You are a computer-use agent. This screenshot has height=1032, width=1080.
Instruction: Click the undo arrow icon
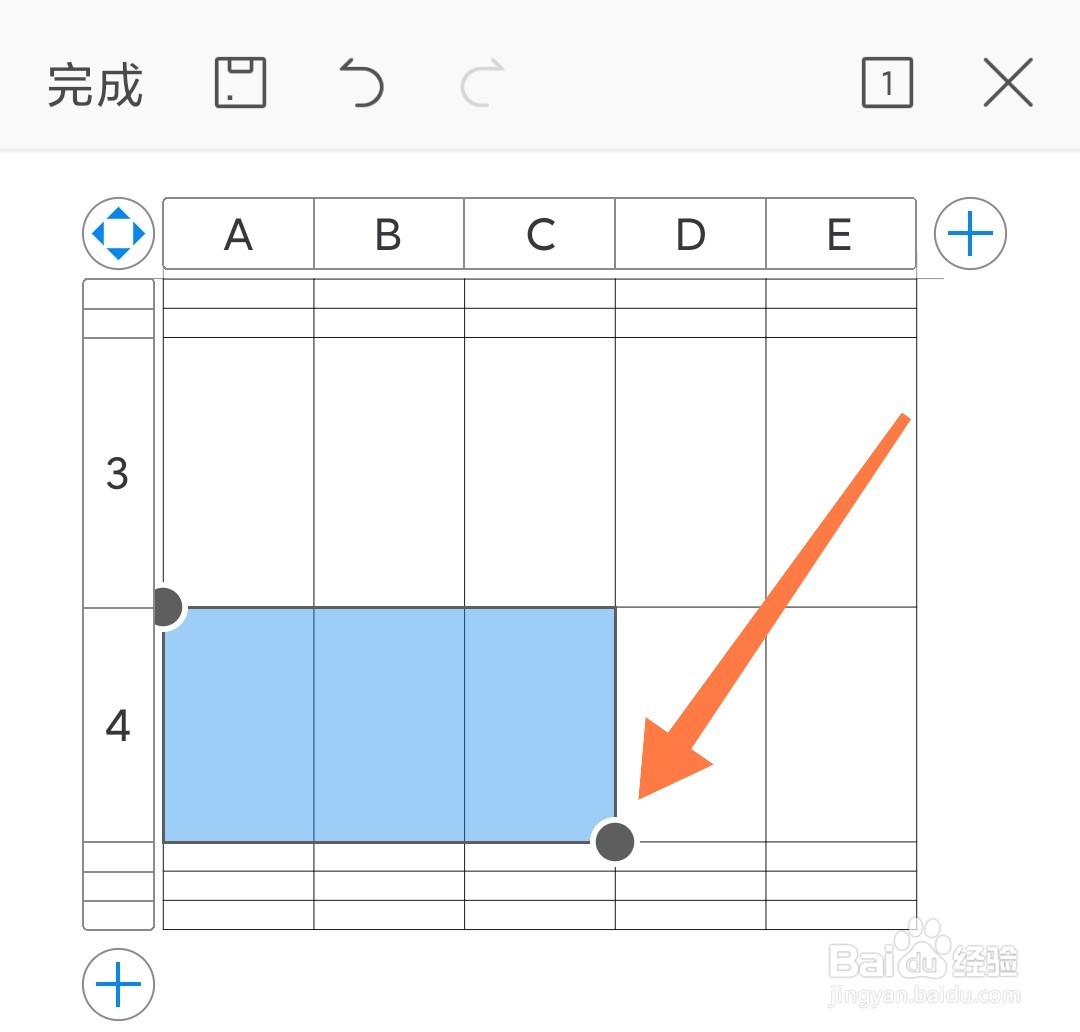click(362, 83)
